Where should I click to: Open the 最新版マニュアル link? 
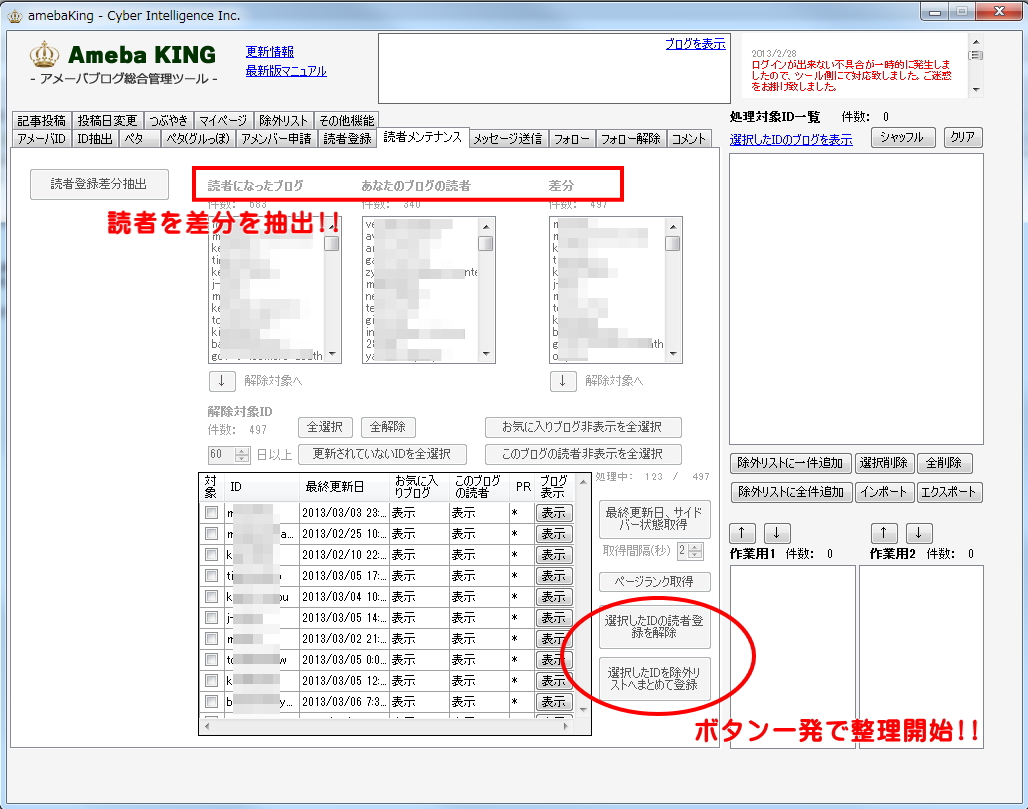pyautogui.click(x=285, y=71)
